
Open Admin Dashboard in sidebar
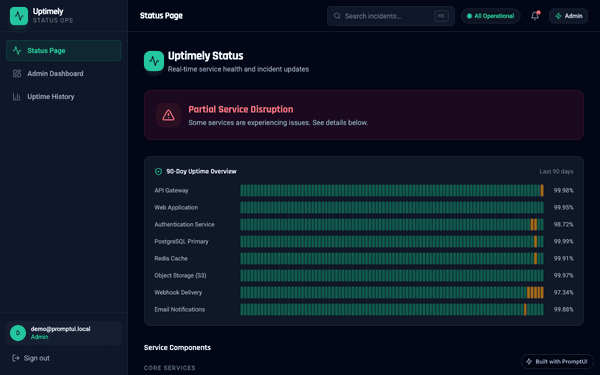(64, 73)
